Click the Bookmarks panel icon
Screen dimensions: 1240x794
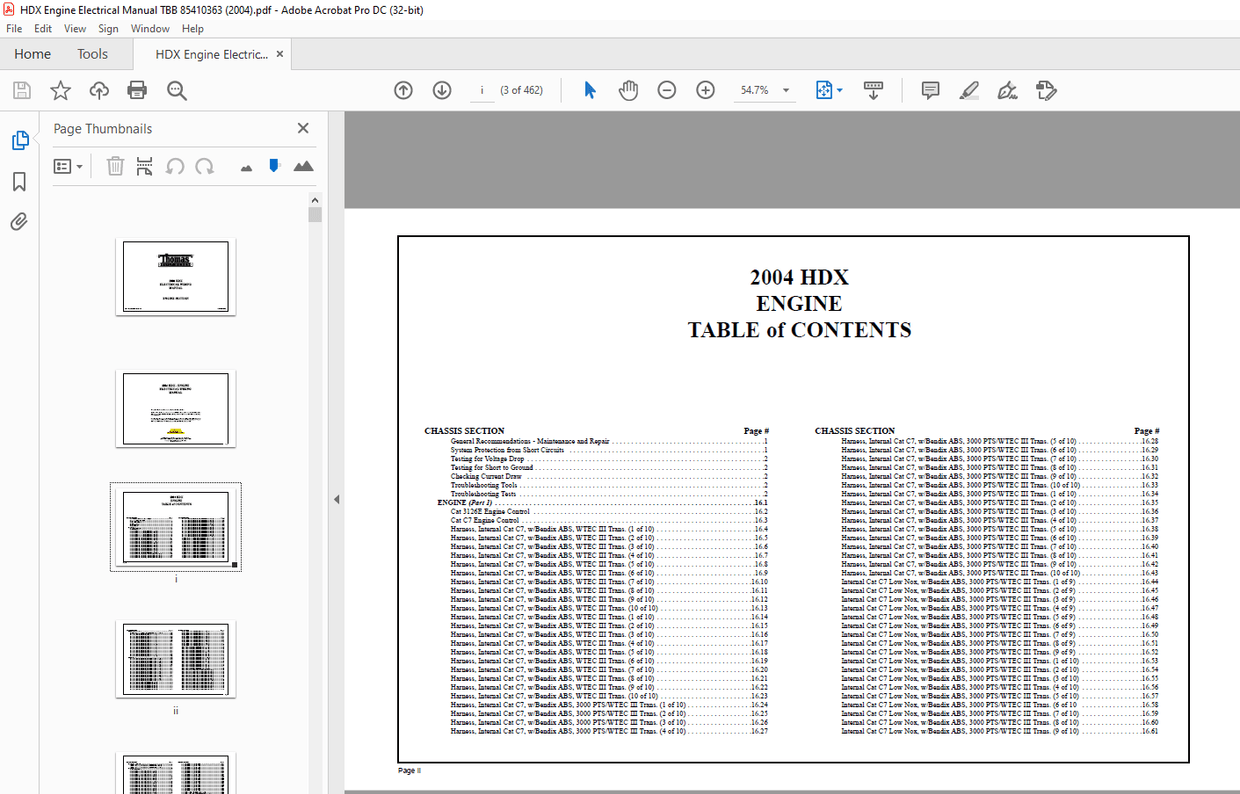click(20, 181)
